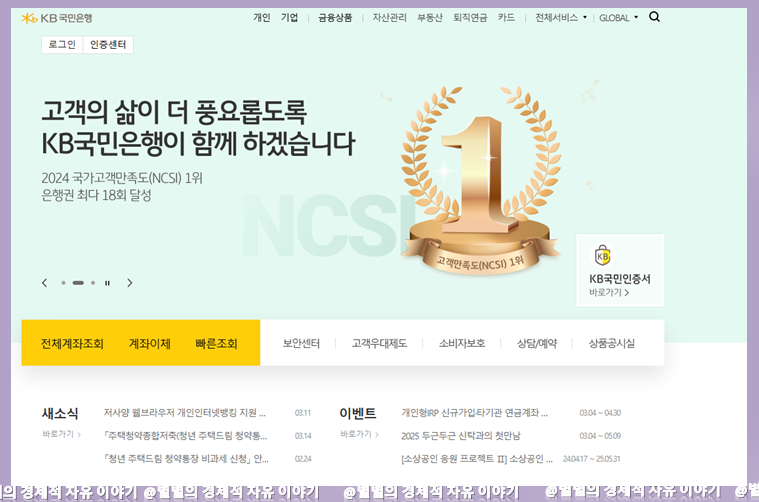This screenshot has height=502, width=759.
Task: Open 전체계좌조회 quick menu
Action: pos(72,344)
